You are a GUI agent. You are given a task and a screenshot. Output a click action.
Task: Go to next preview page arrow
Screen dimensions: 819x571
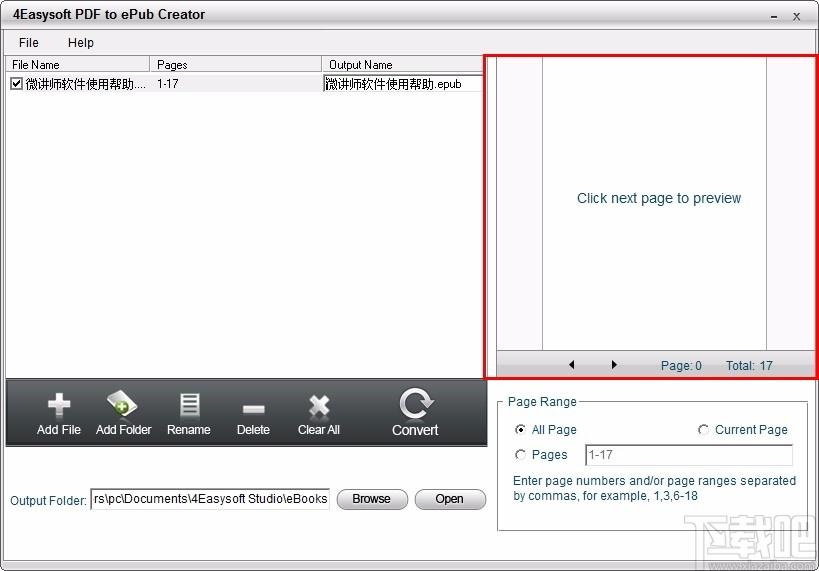pos(614,365)
